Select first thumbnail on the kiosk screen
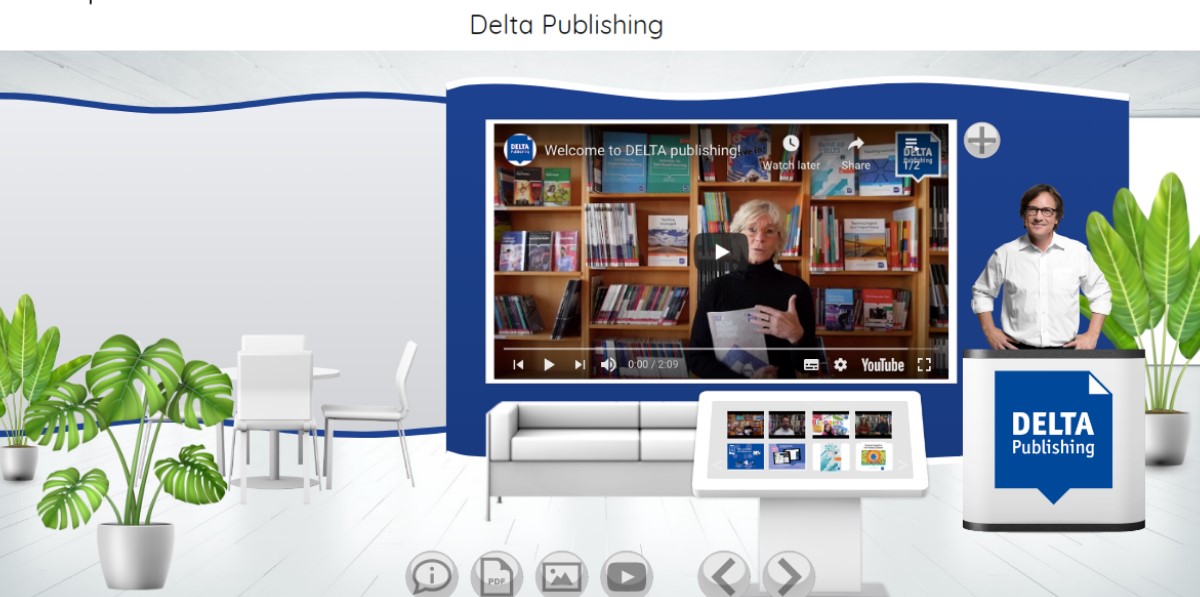The height and width of the screenshot is (597, 1200). click(x=745, y=424)
